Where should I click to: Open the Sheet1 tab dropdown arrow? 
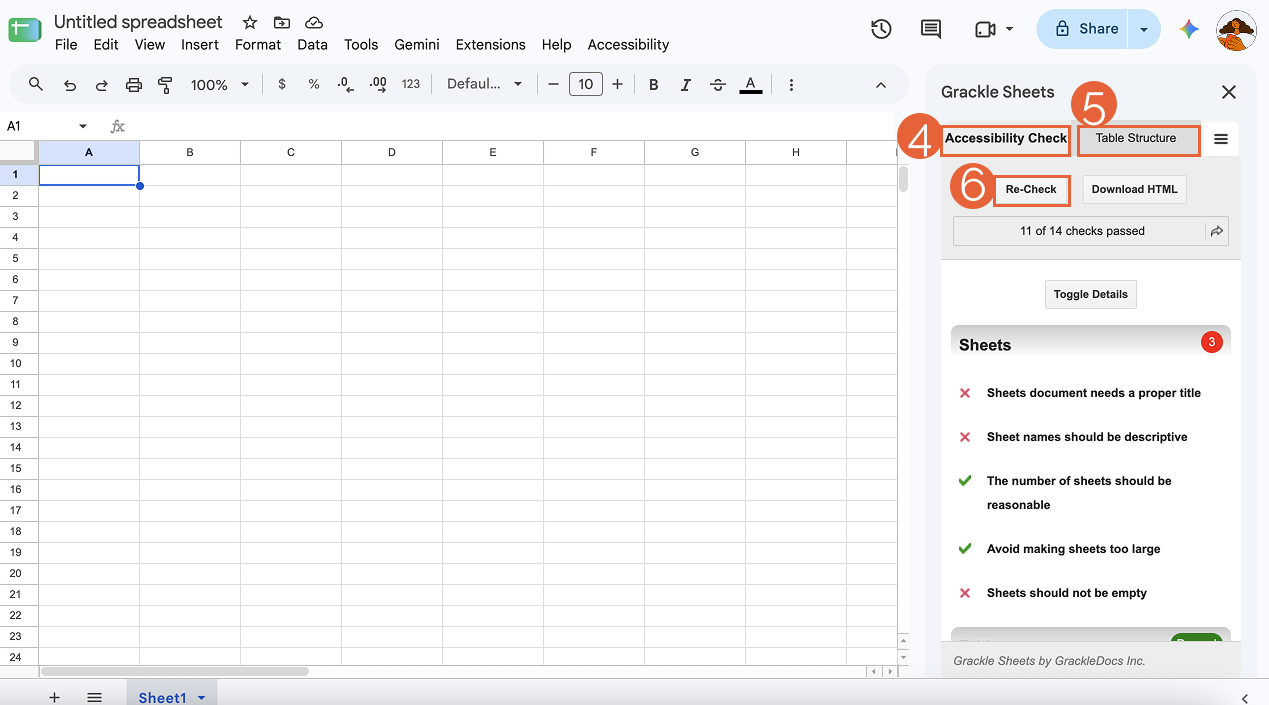coord(202,698)
